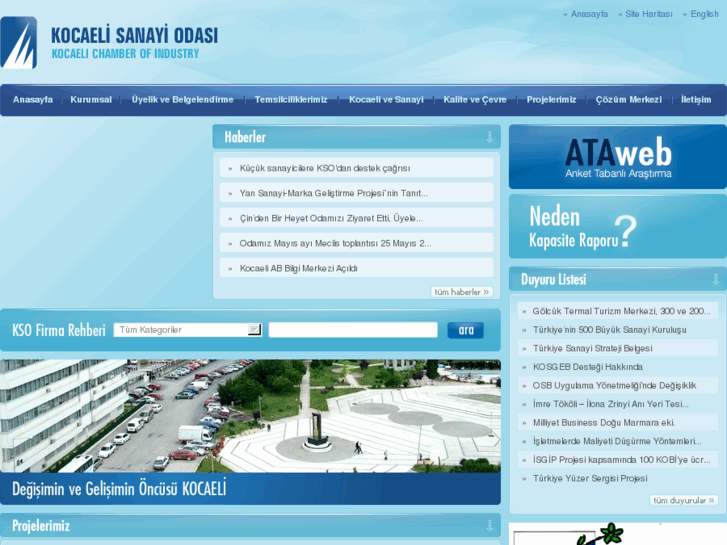Click the Projelerimiz panel header grip icon
Viewport: 727px width, 545px height.
(x=490, y=526)
